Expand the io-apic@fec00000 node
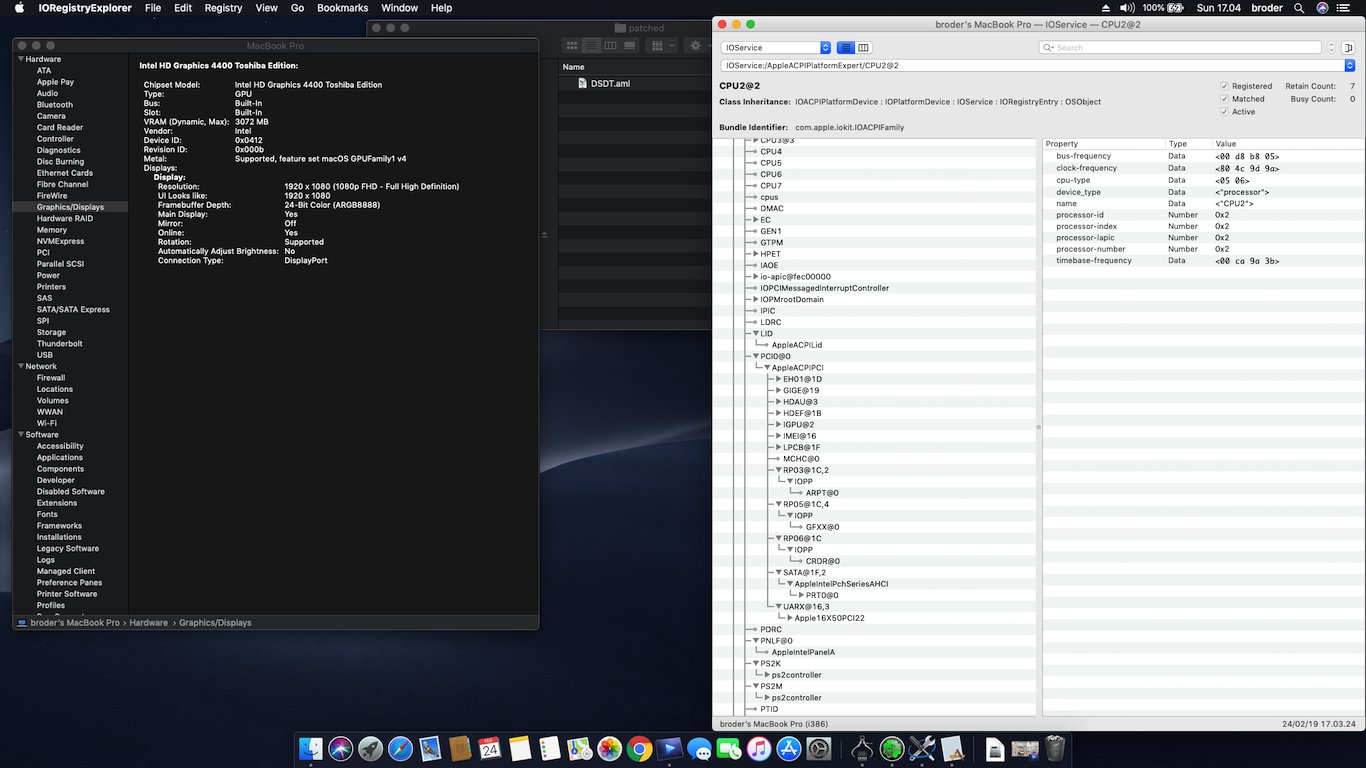The image size is (1366, 768). [756, 277]
